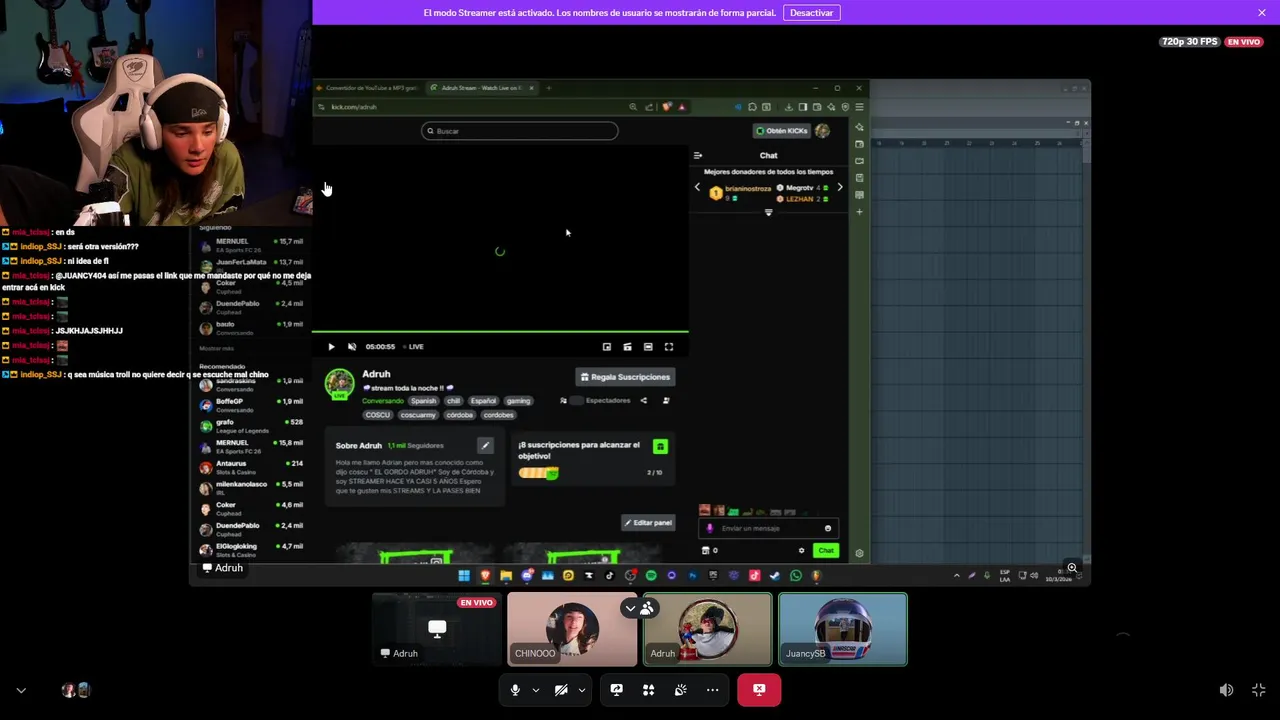Click the Kick player green progress bar
The height and width of the screenshot is (720, 1280).
point(500,331)
